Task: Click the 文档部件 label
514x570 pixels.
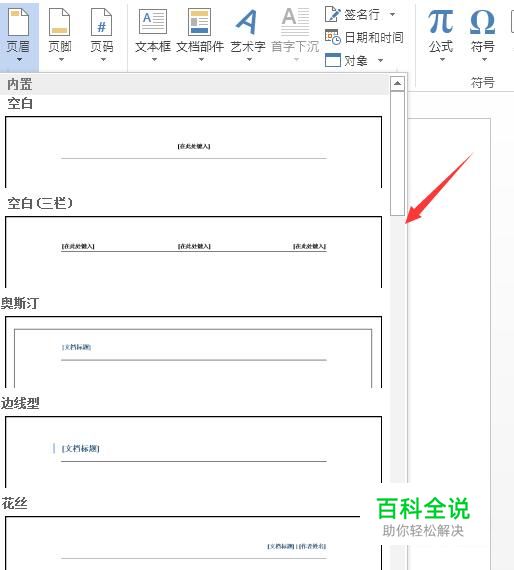Action: [x=200, y=47]
